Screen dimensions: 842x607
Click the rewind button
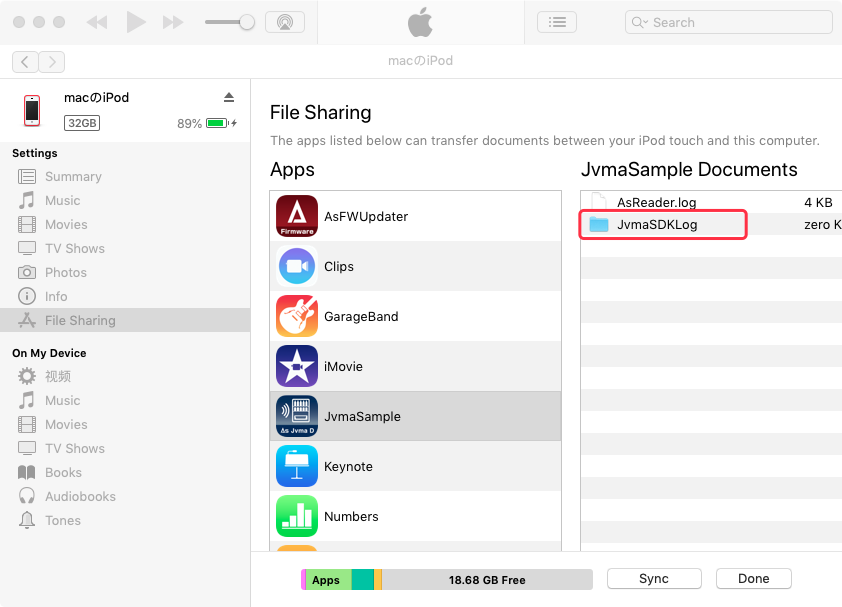pyautogui.click(x=97, y=22)
